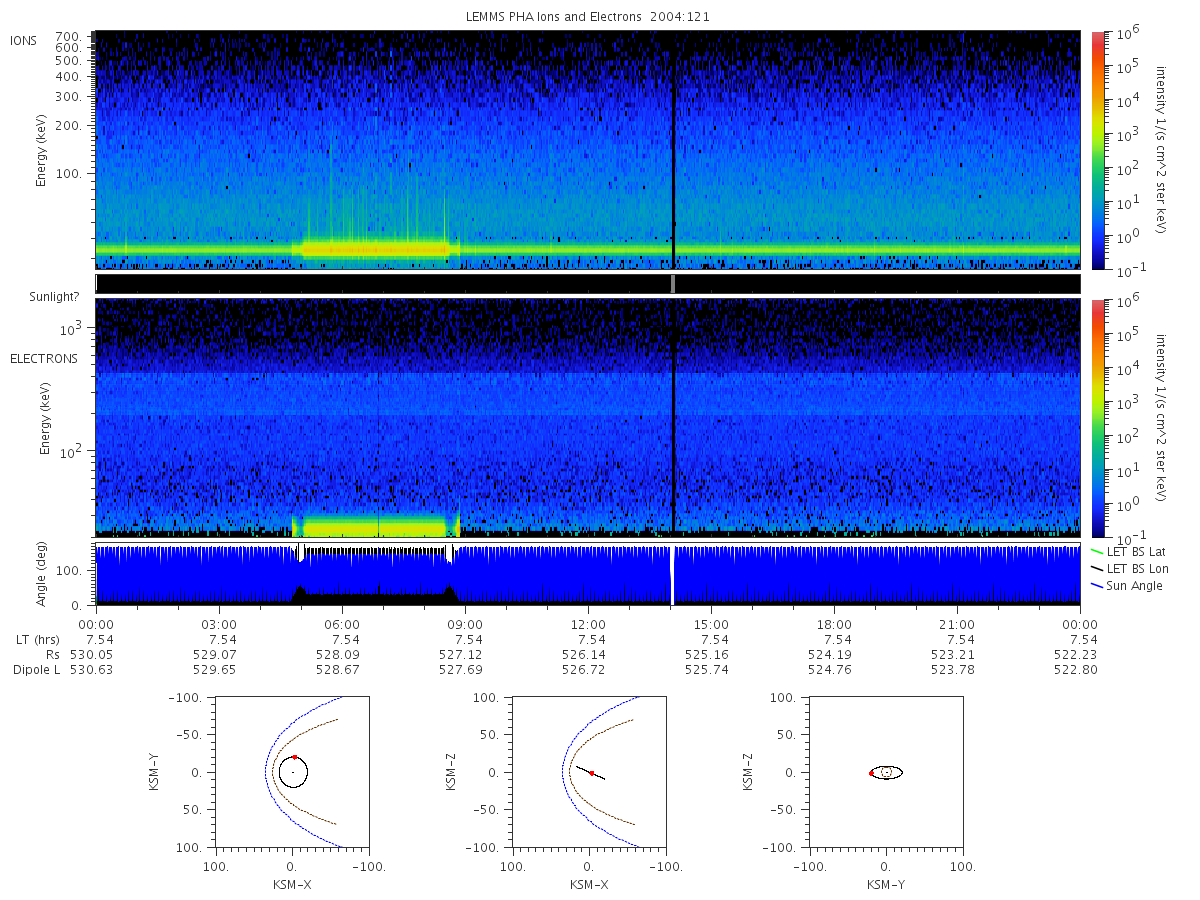1200x900 pixels.
Task: Click the 06:00 time axis label
Action: [343, 625]
